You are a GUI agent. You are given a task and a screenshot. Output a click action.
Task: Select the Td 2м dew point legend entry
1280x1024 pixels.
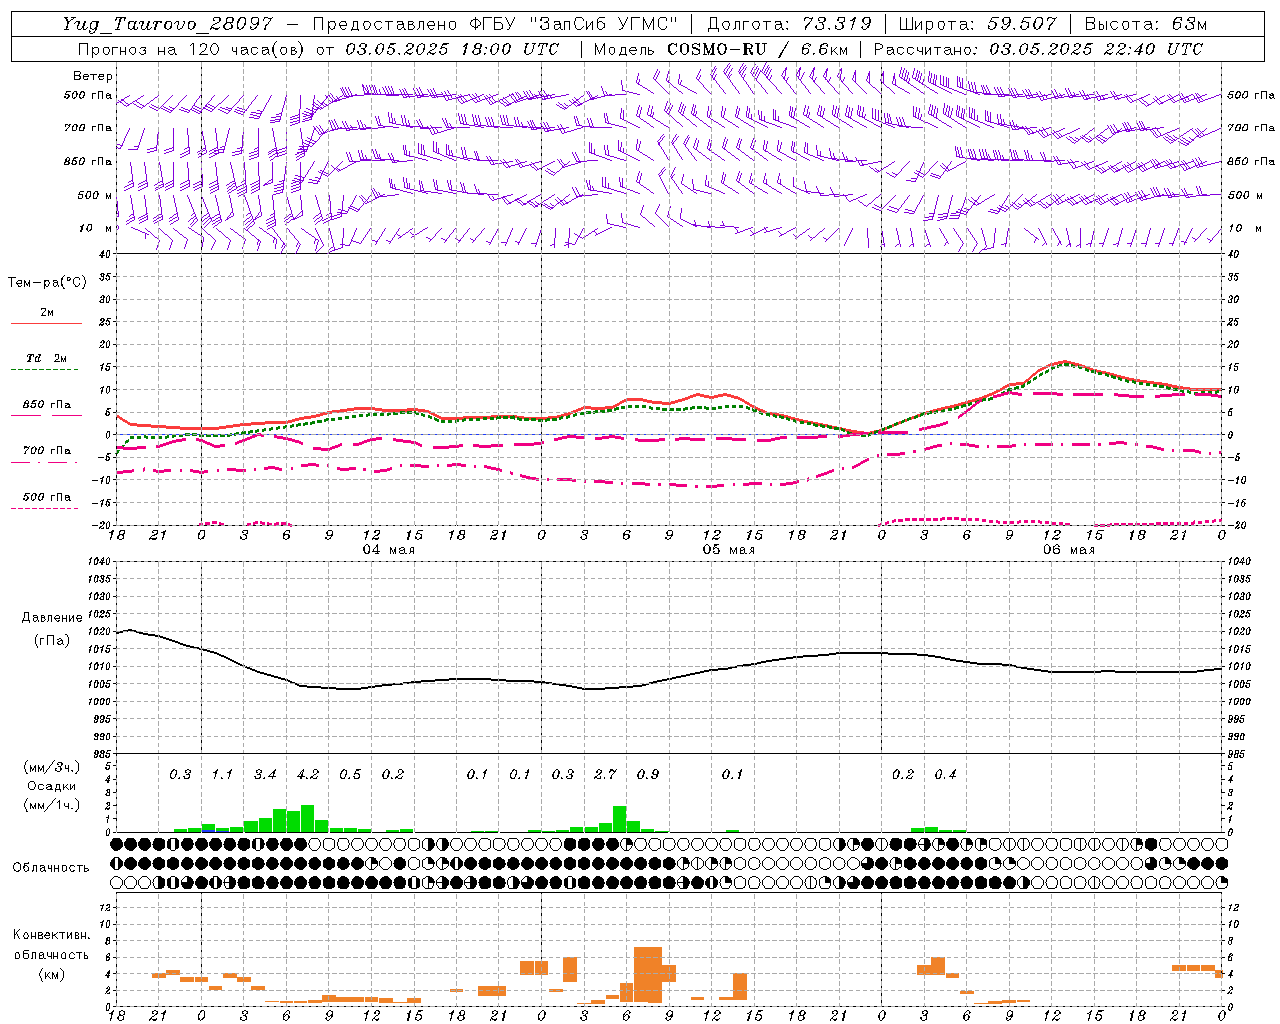(x=47, y=358)
